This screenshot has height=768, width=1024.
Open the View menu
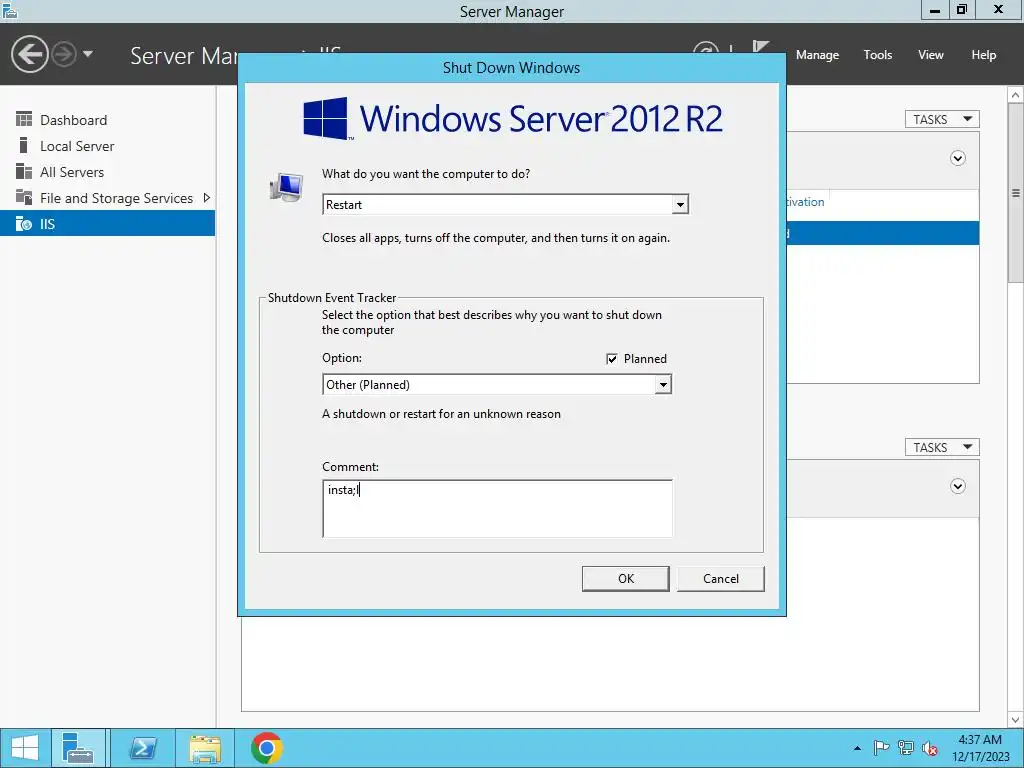click(x=931, y=55)
